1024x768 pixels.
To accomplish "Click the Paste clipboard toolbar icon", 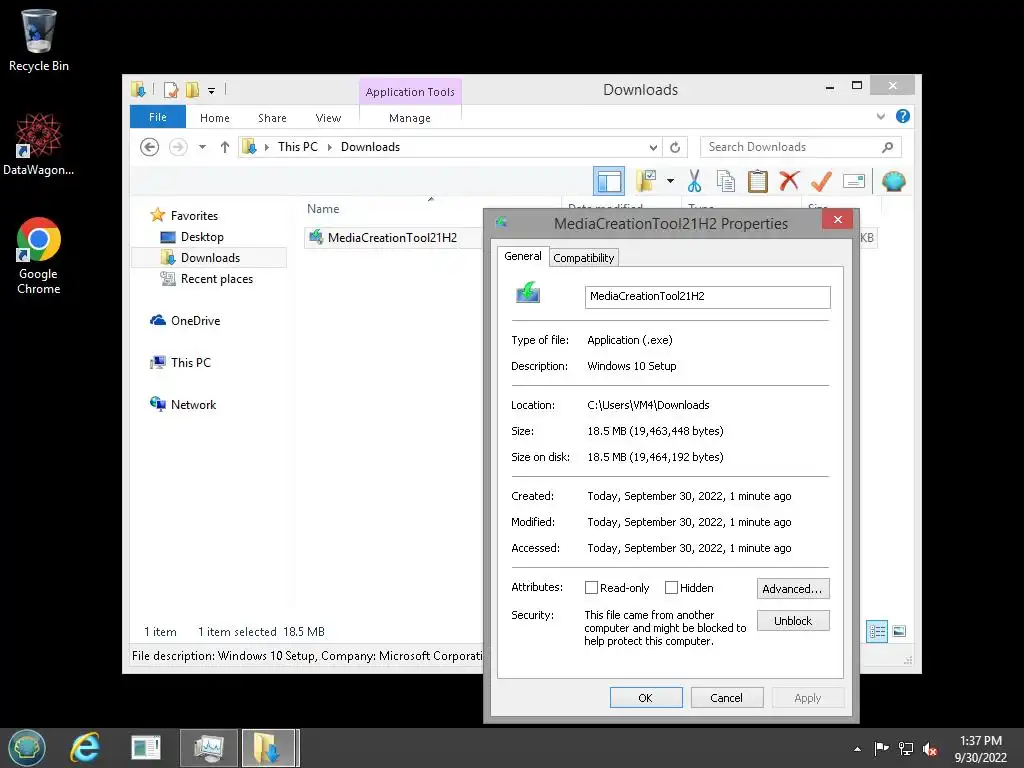I will tap(758, 181).
